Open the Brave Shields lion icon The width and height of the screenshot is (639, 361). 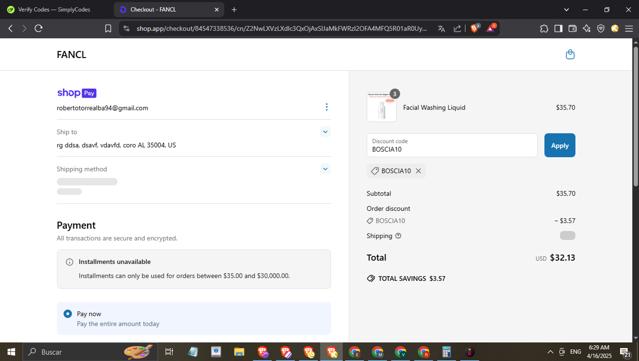[475, 28]
